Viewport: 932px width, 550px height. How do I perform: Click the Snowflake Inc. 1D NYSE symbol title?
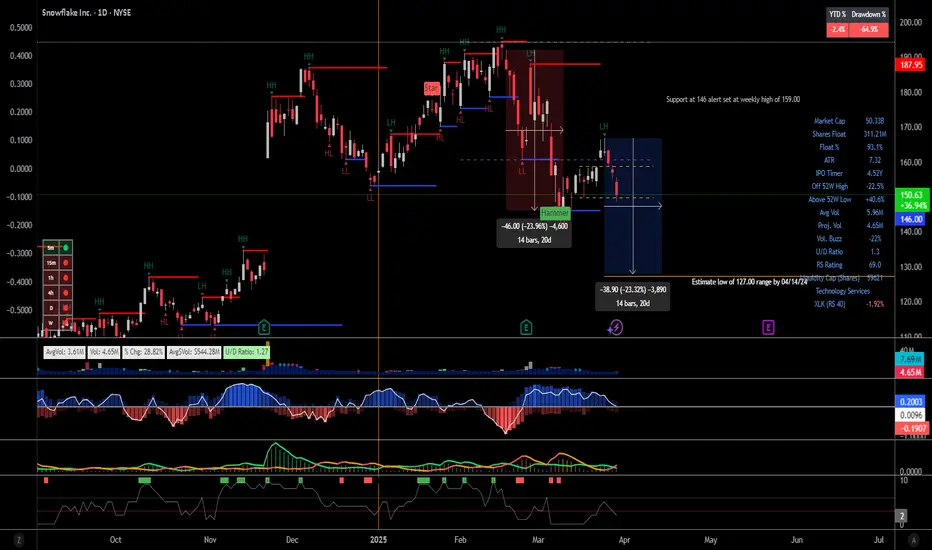tap(86, 12)
